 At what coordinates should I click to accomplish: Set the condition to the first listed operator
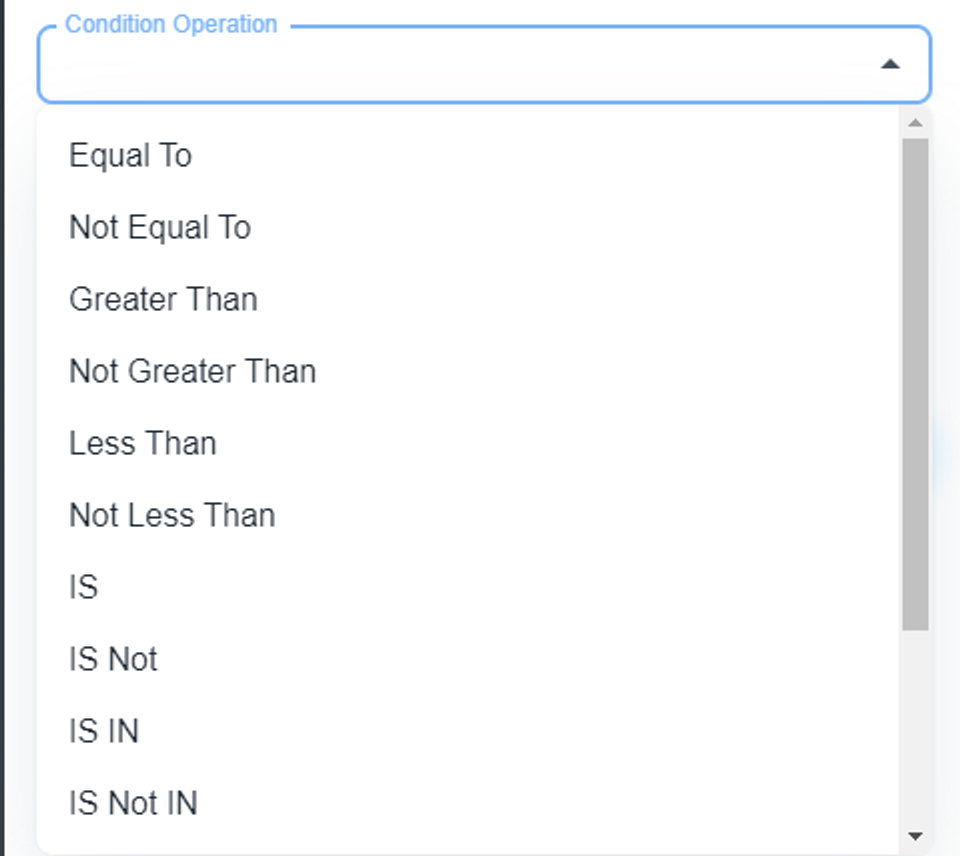pos(130,156)
